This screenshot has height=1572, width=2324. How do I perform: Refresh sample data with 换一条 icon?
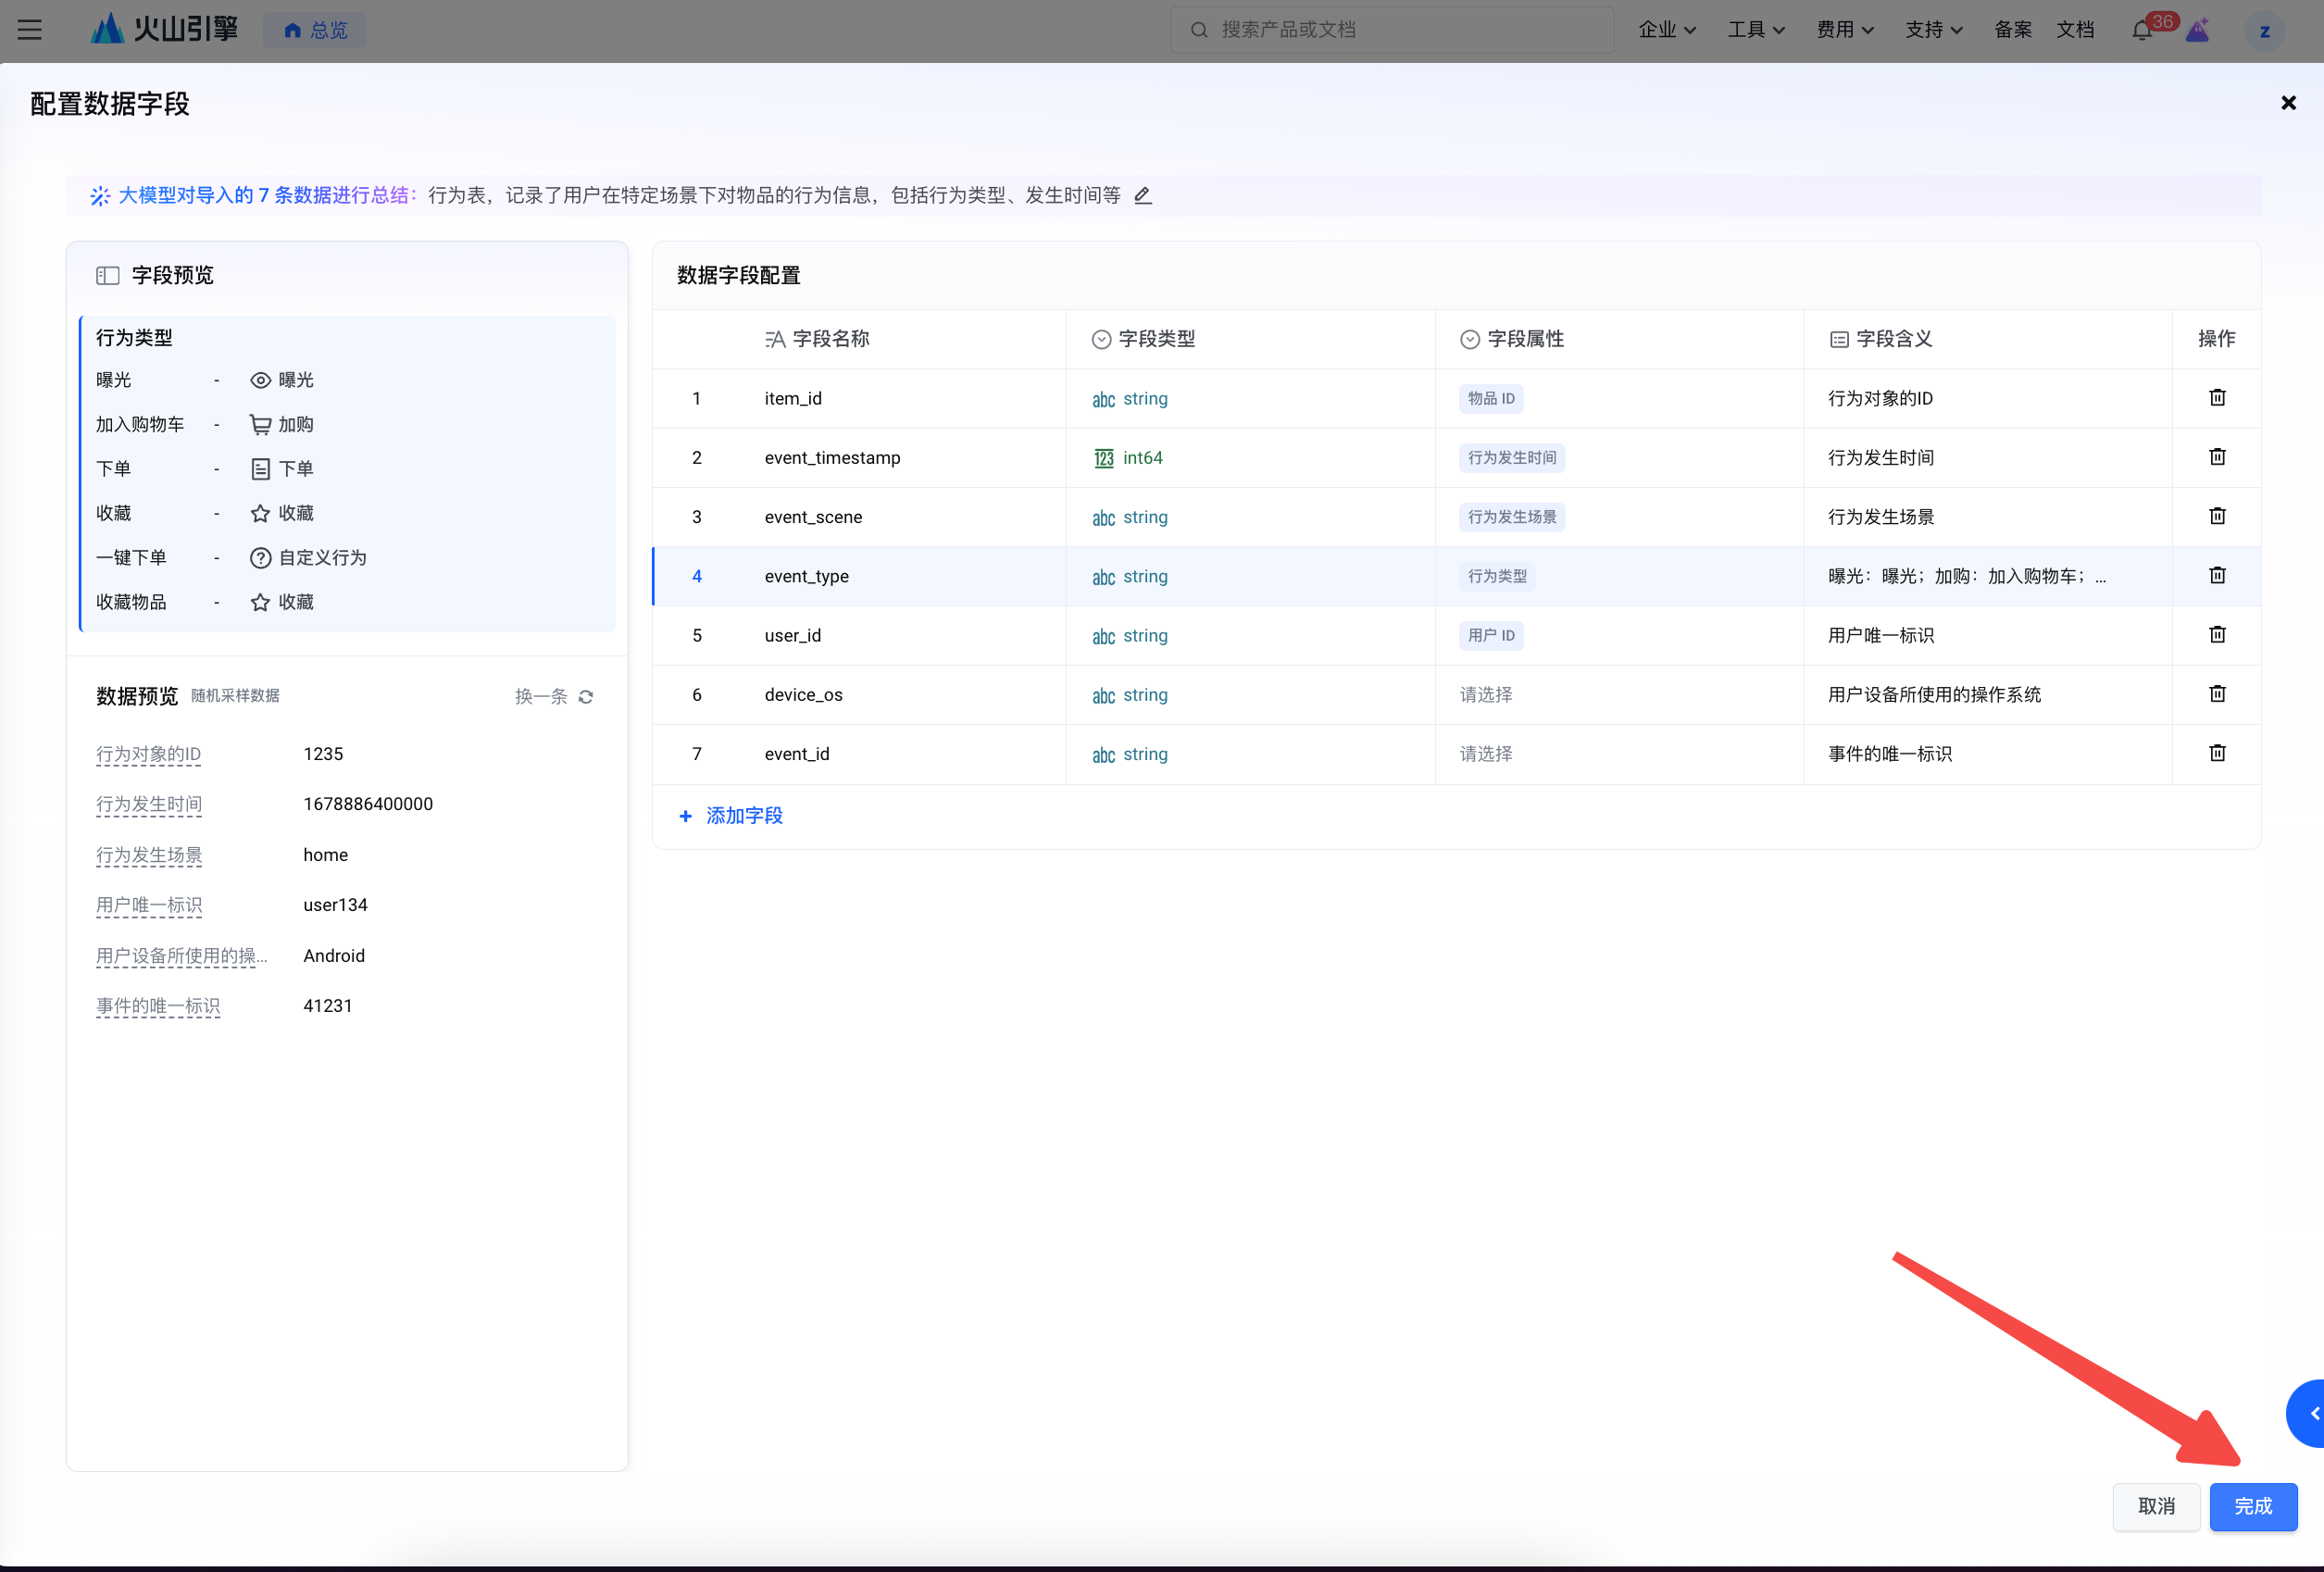coord(586,697)
